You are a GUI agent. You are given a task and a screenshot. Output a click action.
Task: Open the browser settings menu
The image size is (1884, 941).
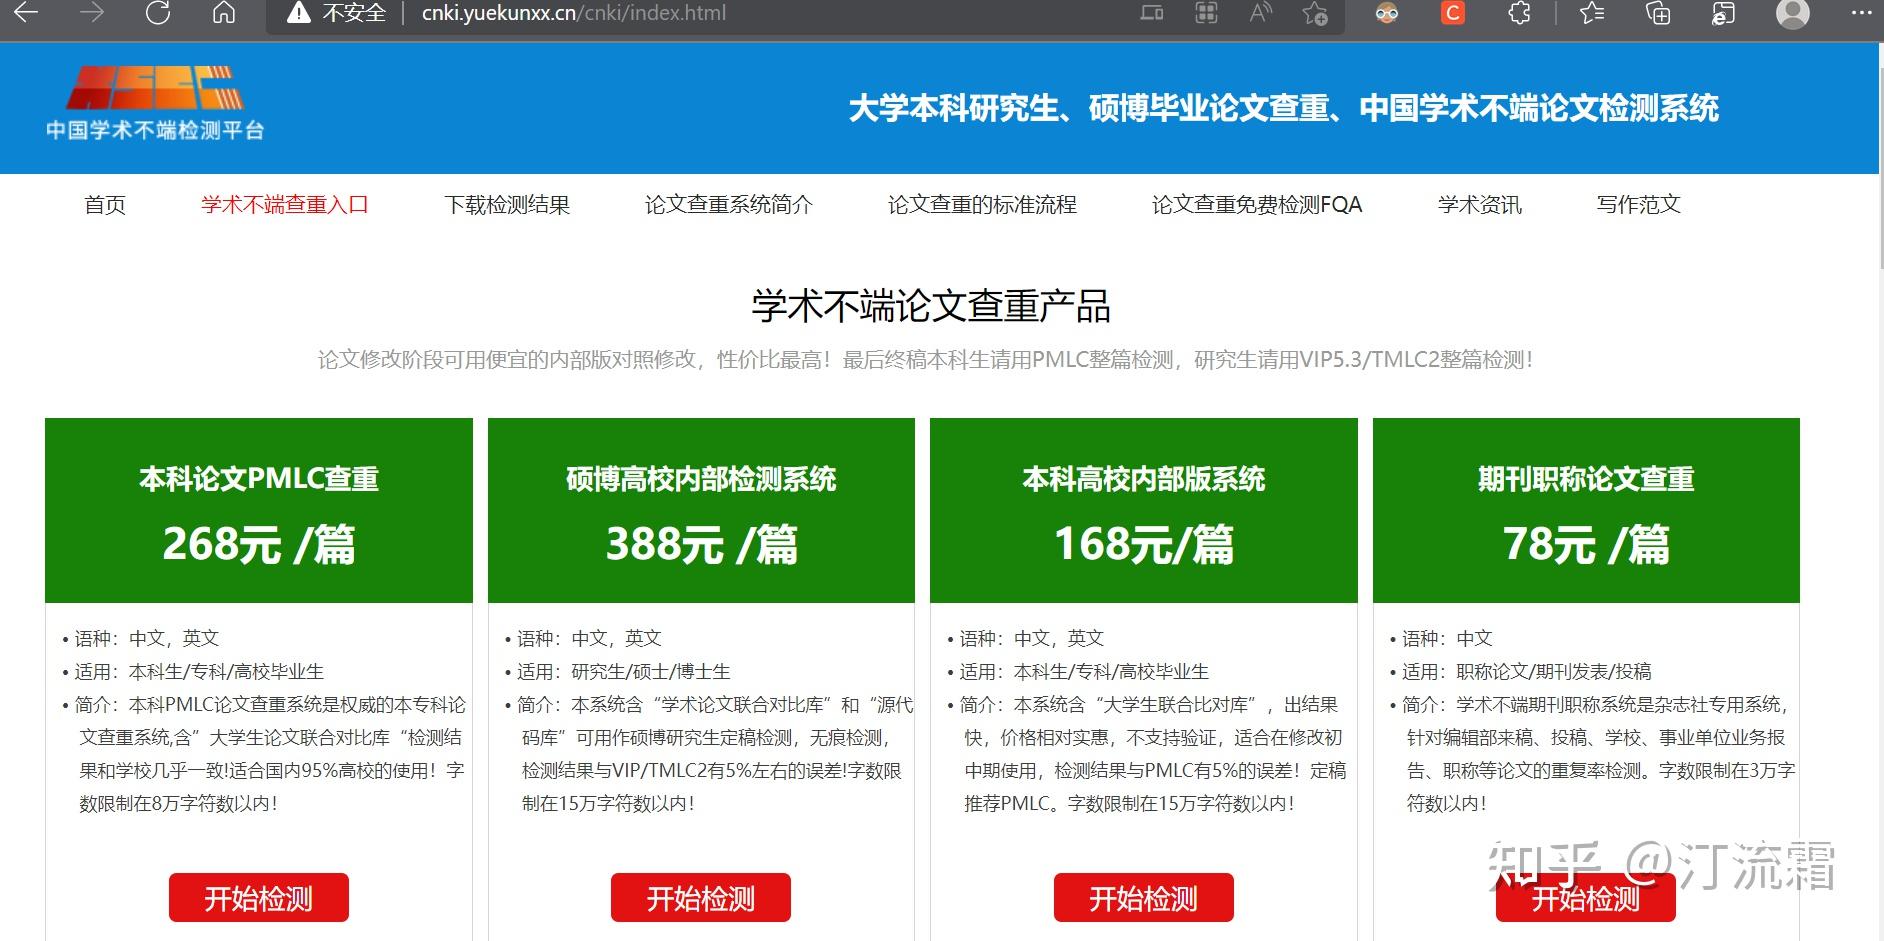point(1856,14)
